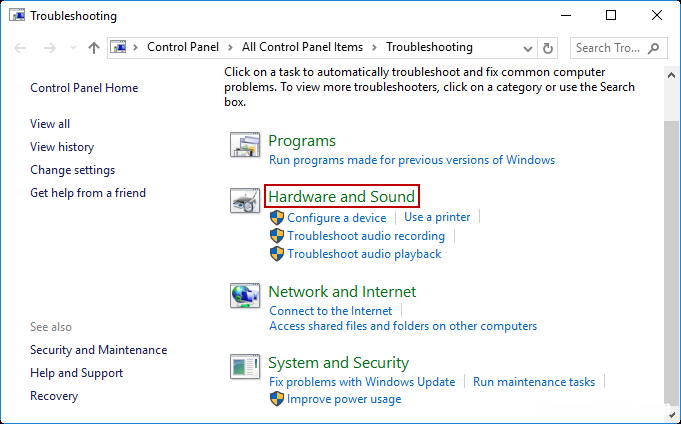
Task: Open Security and Maintenance link
Action: click(99, 350)
